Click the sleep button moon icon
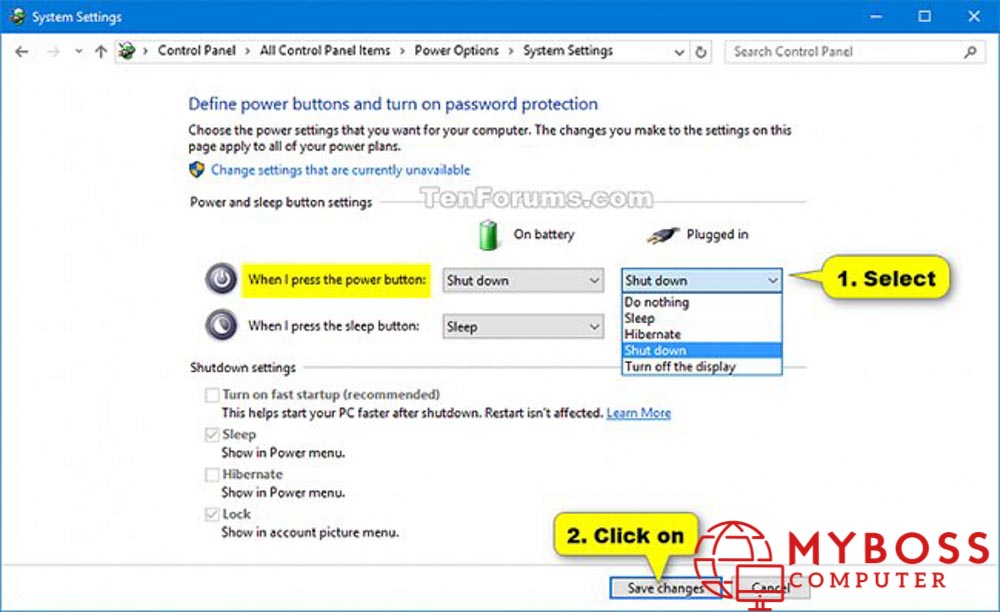Screen dimensions: 1000x612 click(x=221, y=325)
